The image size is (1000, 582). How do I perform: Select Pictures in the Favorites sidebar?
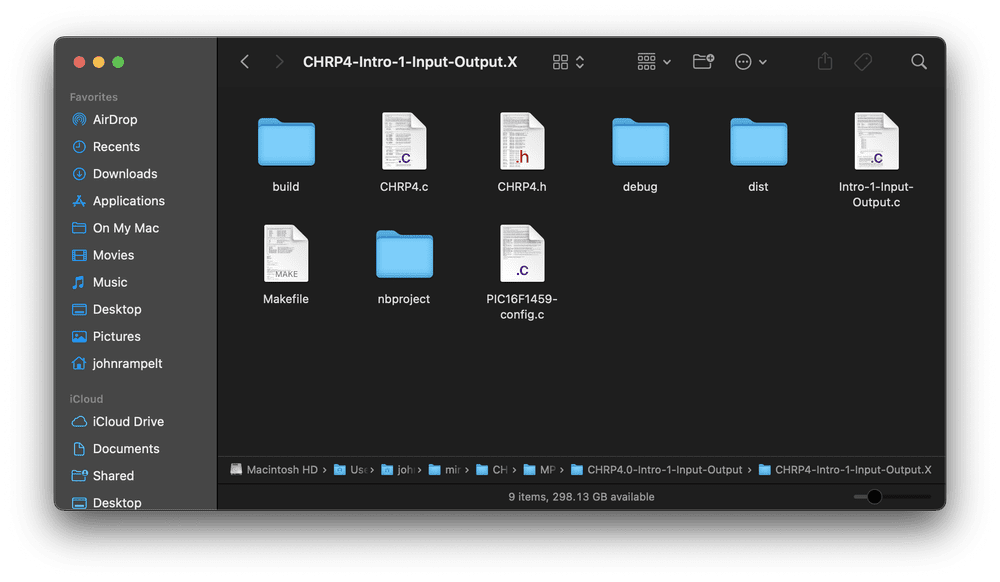pos(115,336)
